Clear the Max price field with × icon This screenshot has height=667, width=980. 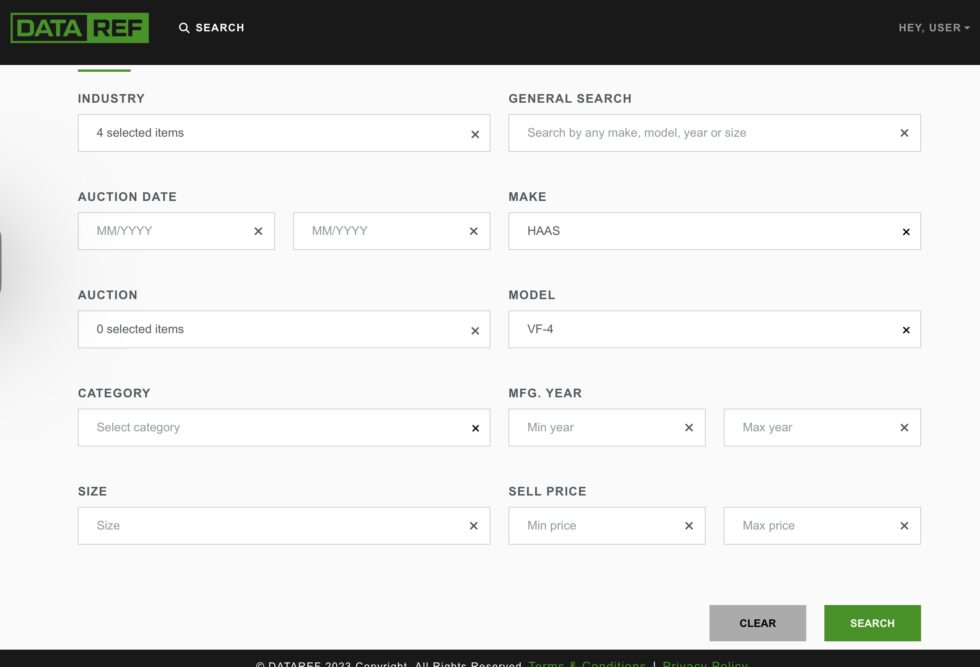pos(904,525)
